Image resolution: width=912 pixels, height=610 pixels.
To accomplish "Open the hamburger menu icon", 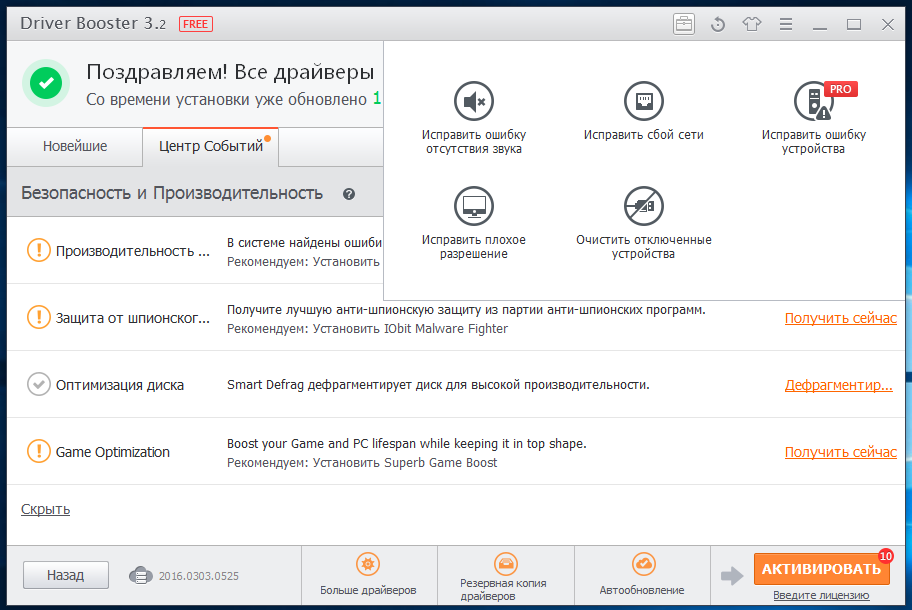I will coord(786,24).
